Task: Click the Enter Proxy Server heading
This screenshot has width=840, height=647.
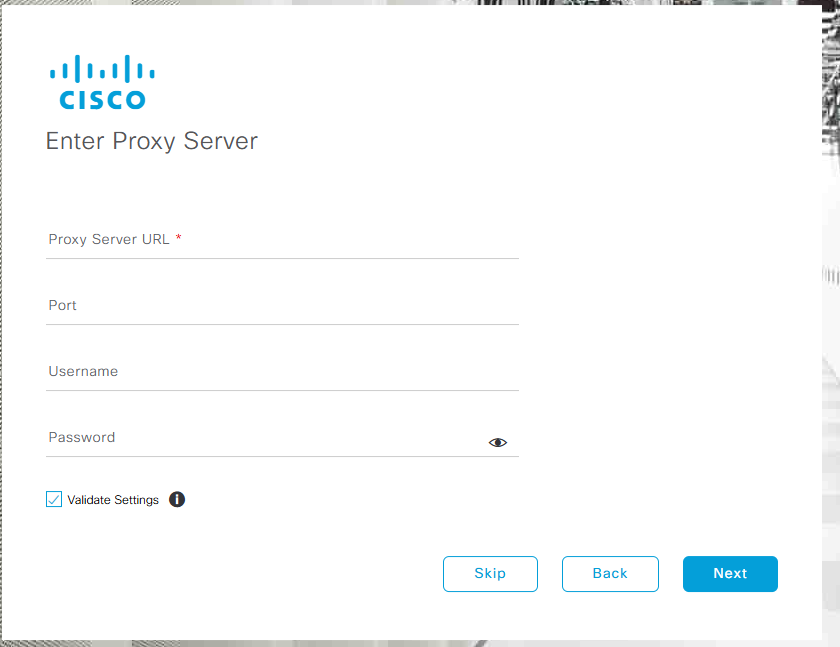Action: [x=152, y=141]
